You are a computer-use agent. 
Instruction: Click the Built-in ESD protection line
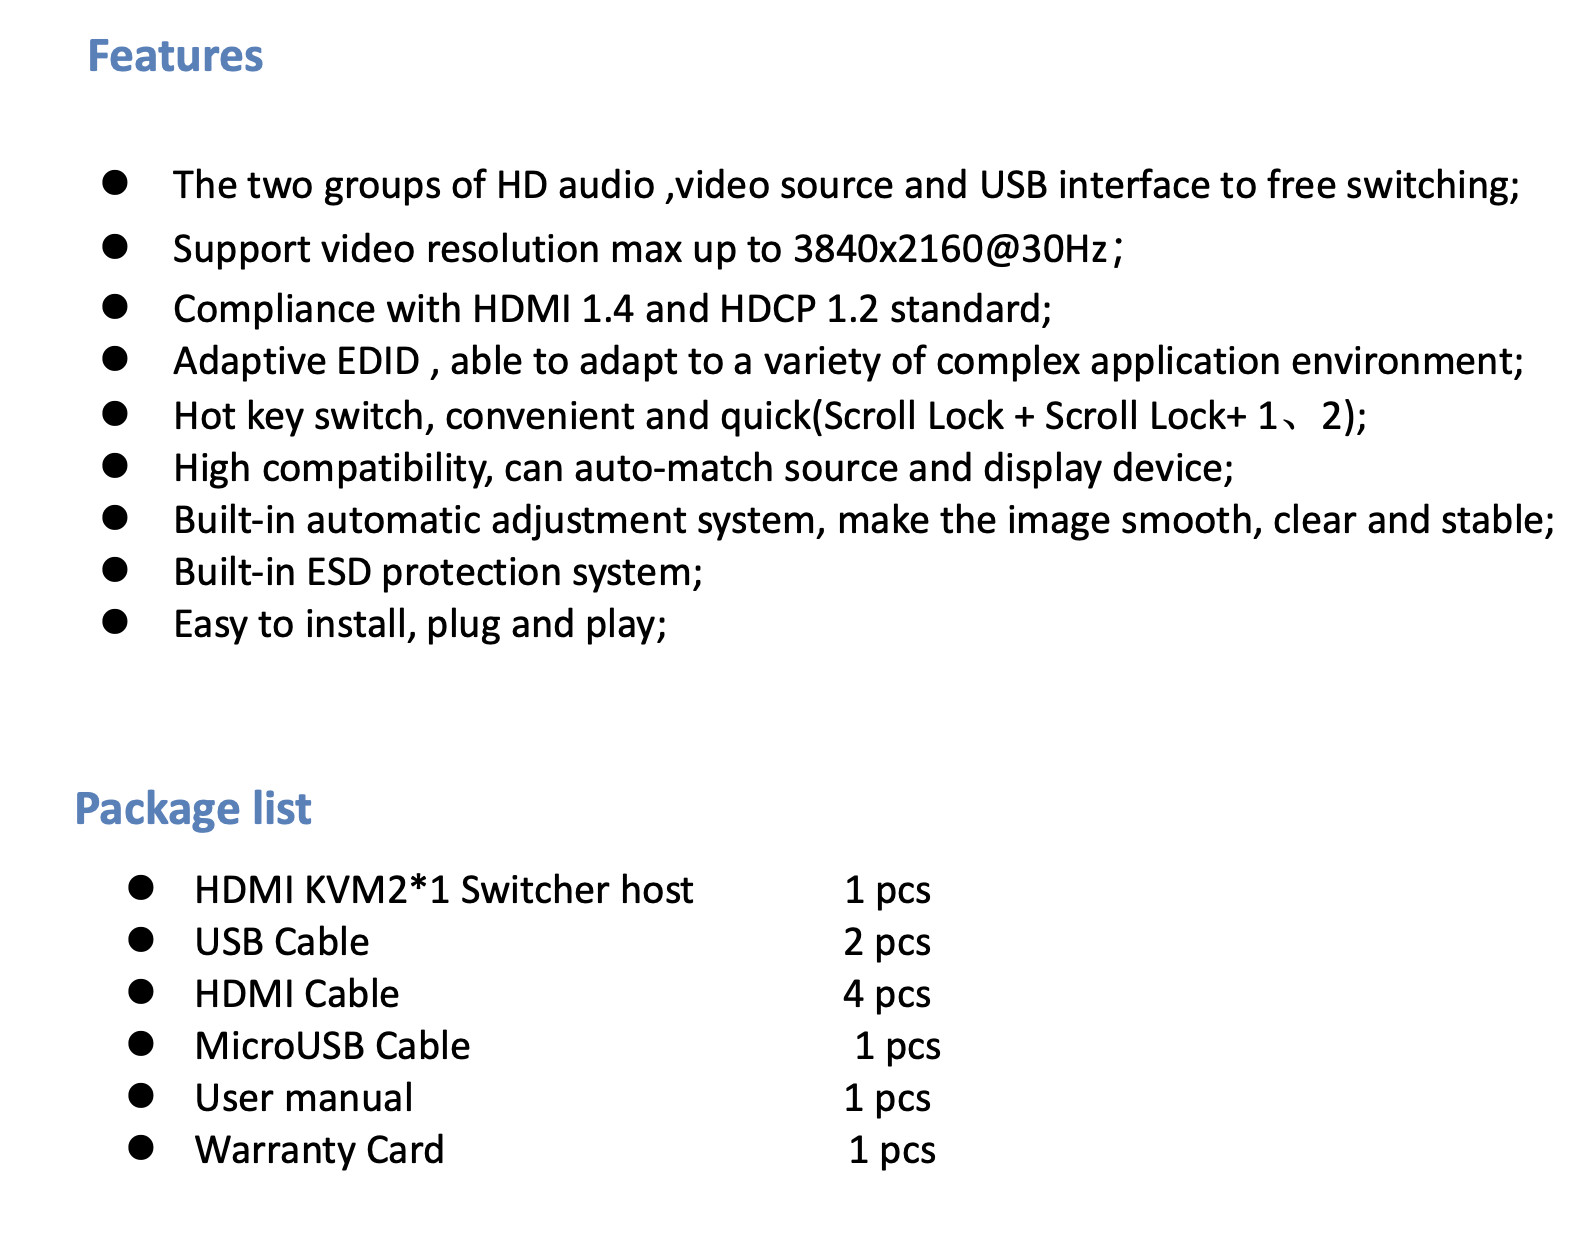click(438, 572)
